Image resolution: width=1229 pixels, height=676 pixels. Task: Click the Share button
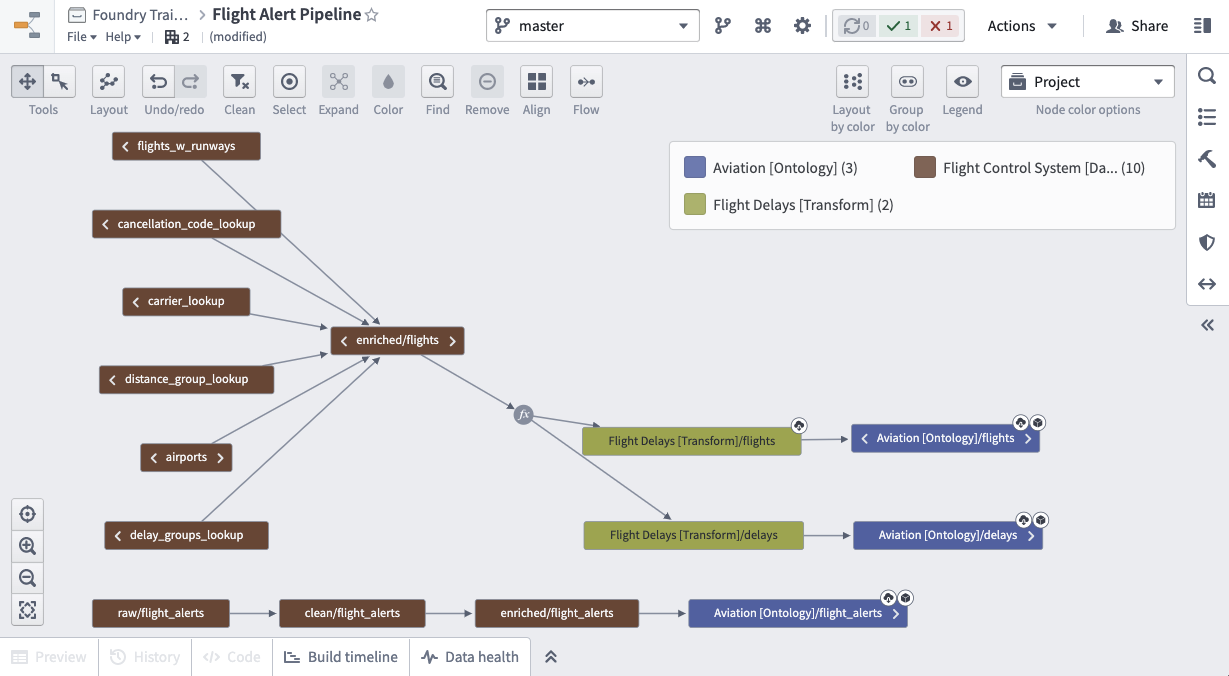[1137, 26]
